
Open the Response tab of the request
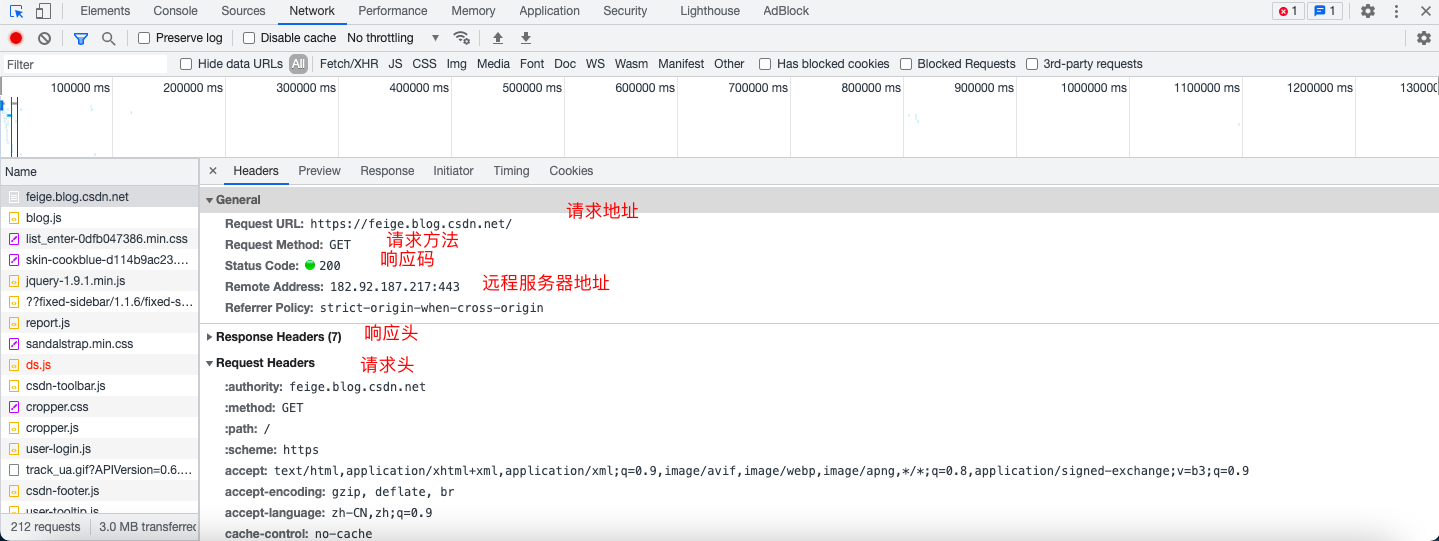[387, 171]
